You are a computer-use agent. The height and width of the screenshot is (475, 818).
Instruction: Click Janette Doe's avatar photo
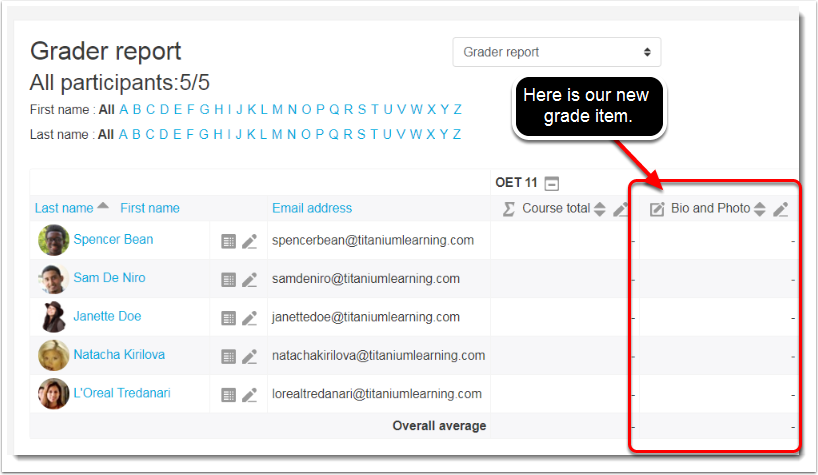(x=53, y=317)
